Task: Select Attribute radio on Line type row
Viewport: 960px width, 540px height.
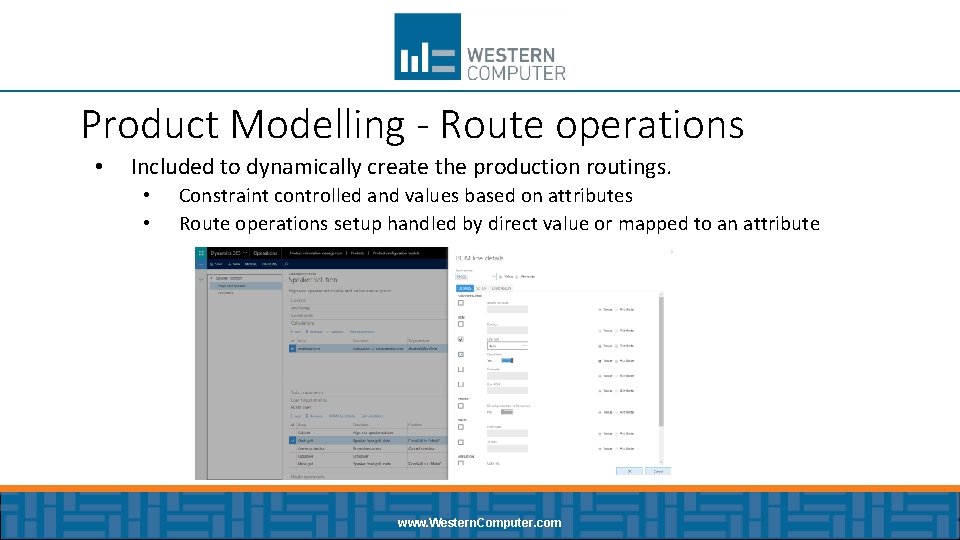Action: [x=617, y=346]
